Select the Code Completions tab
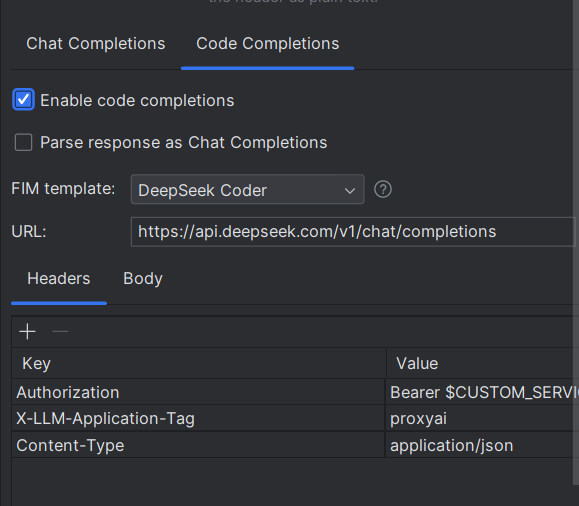Screen dimensions: 579x506 (x=267, y=44)
